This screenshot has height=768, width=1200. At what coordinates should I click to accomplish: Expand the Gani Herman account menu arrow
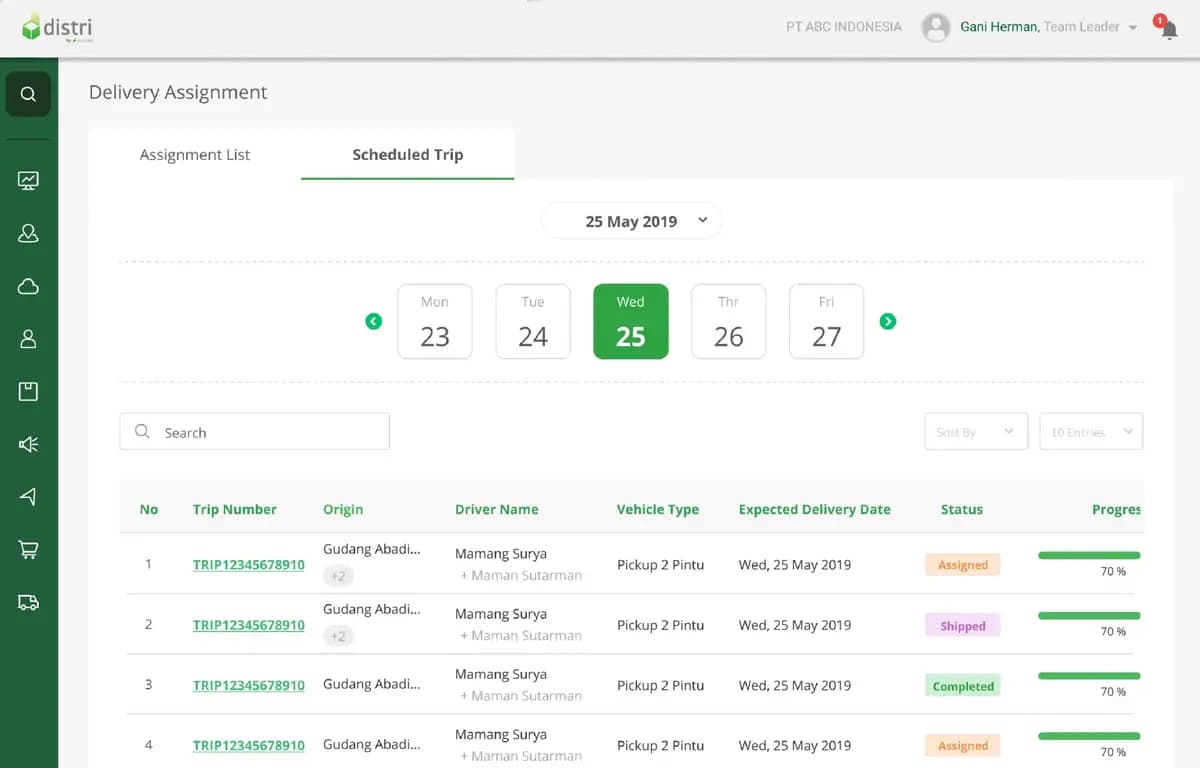point(1133,28)
